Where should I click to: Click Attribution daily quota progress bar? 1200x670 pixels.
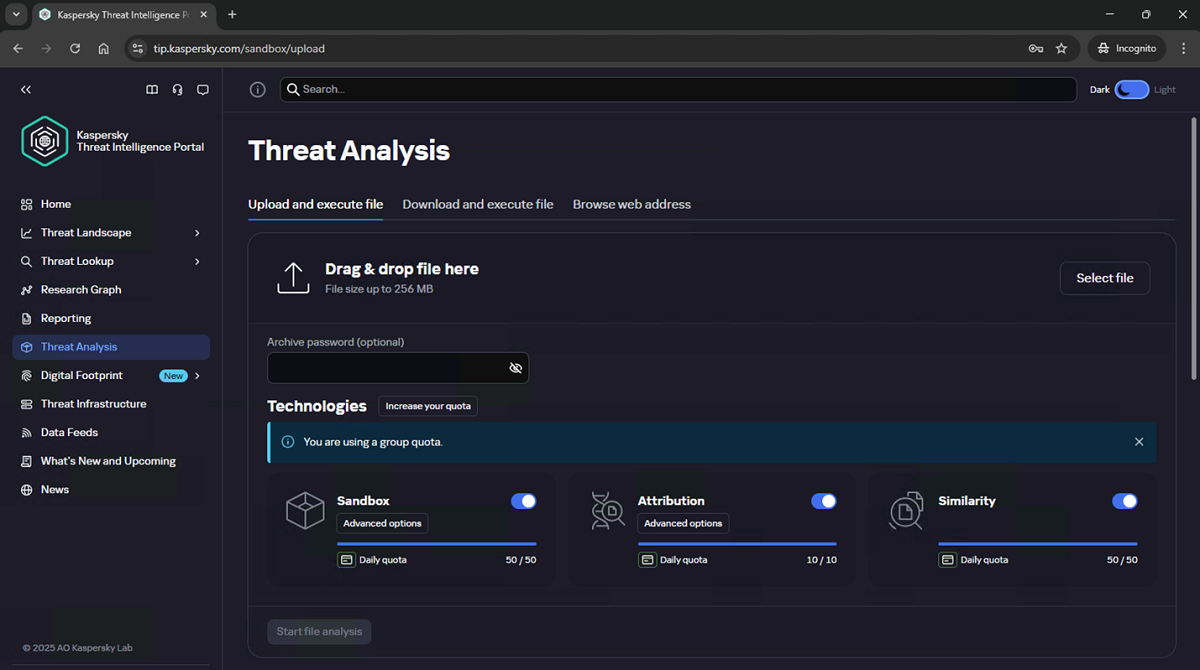737,544
